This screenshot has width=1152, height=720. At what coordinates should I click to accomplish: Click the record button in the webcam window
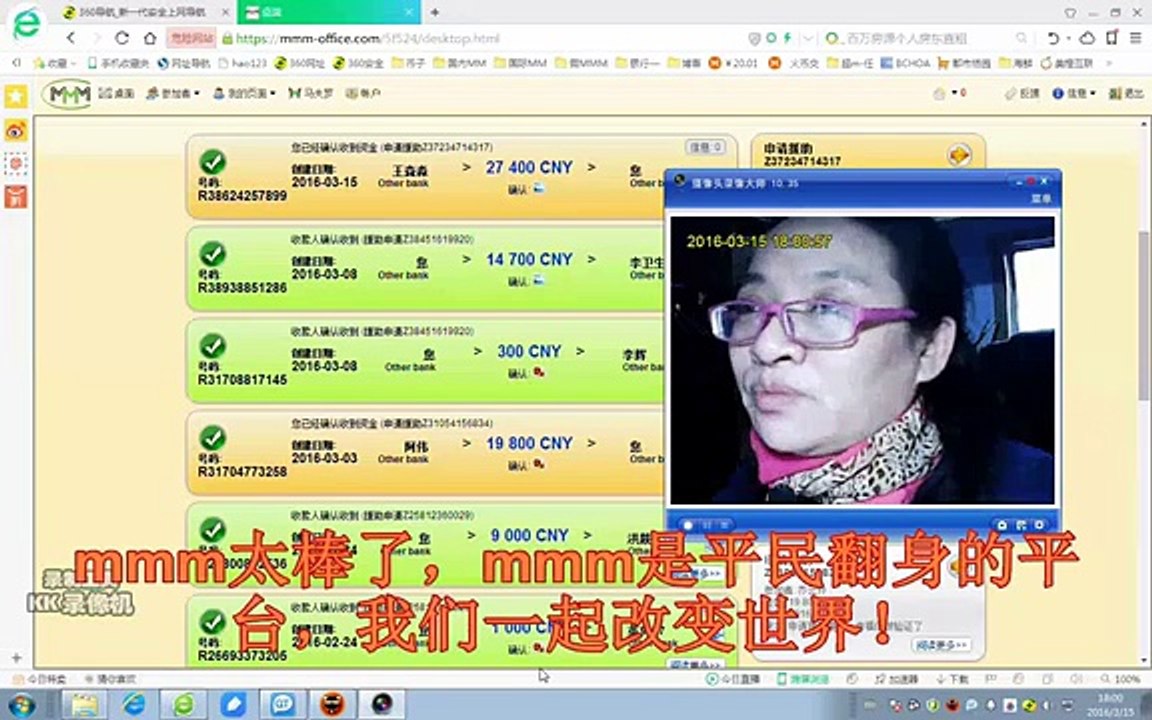pos(688,525)
